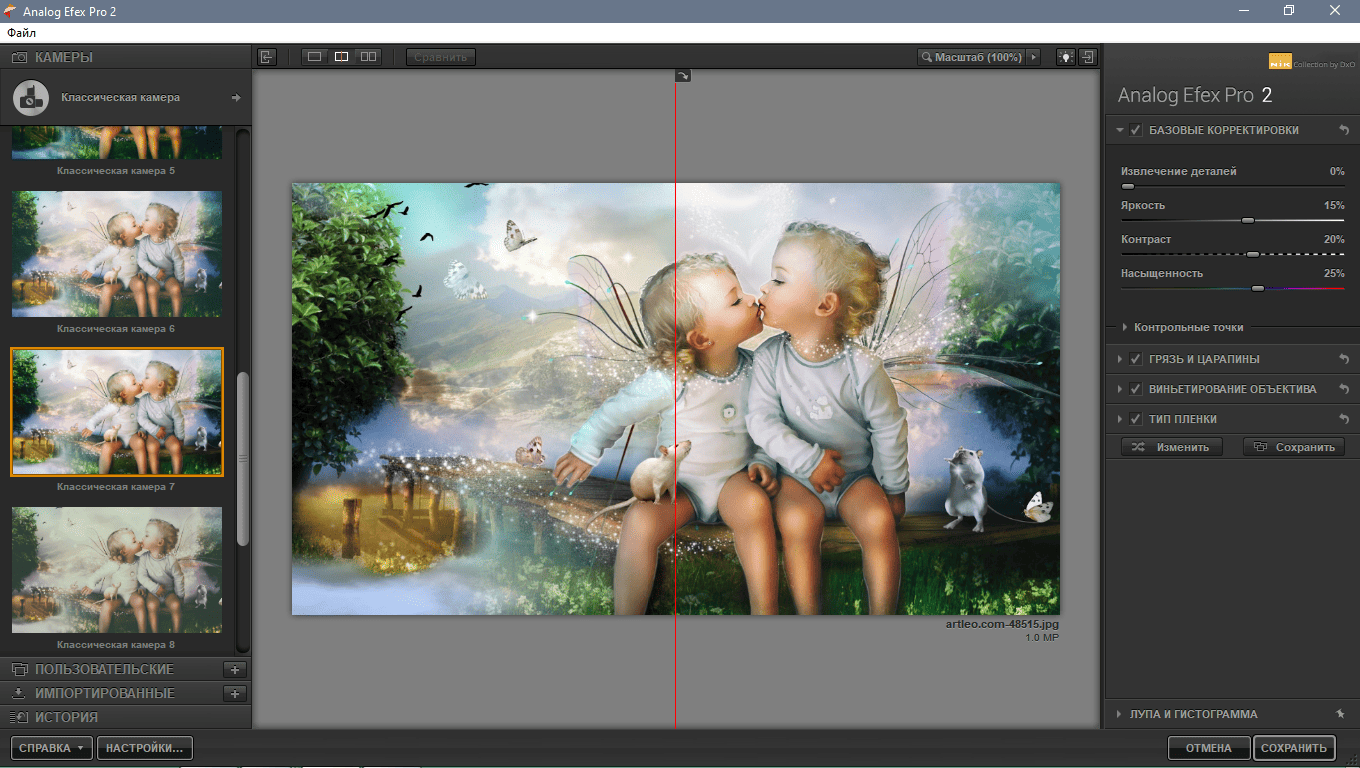This screenshot has width=1360, height=768.
Task: Open the Масштаб zoom dropdown arrow
Action: click(x=1034, y=57)
